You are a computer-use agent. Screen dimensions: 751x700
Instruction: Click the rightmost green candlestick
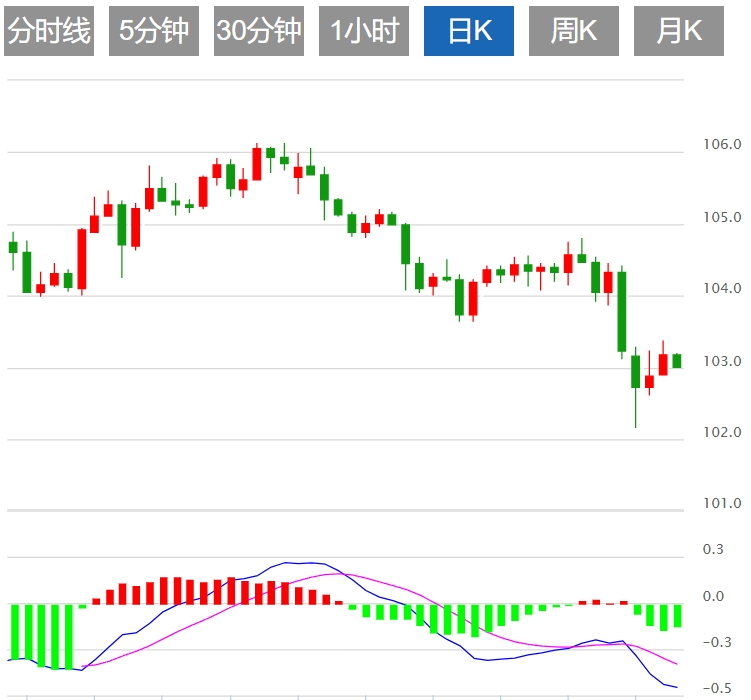click(x=677, y=361)
